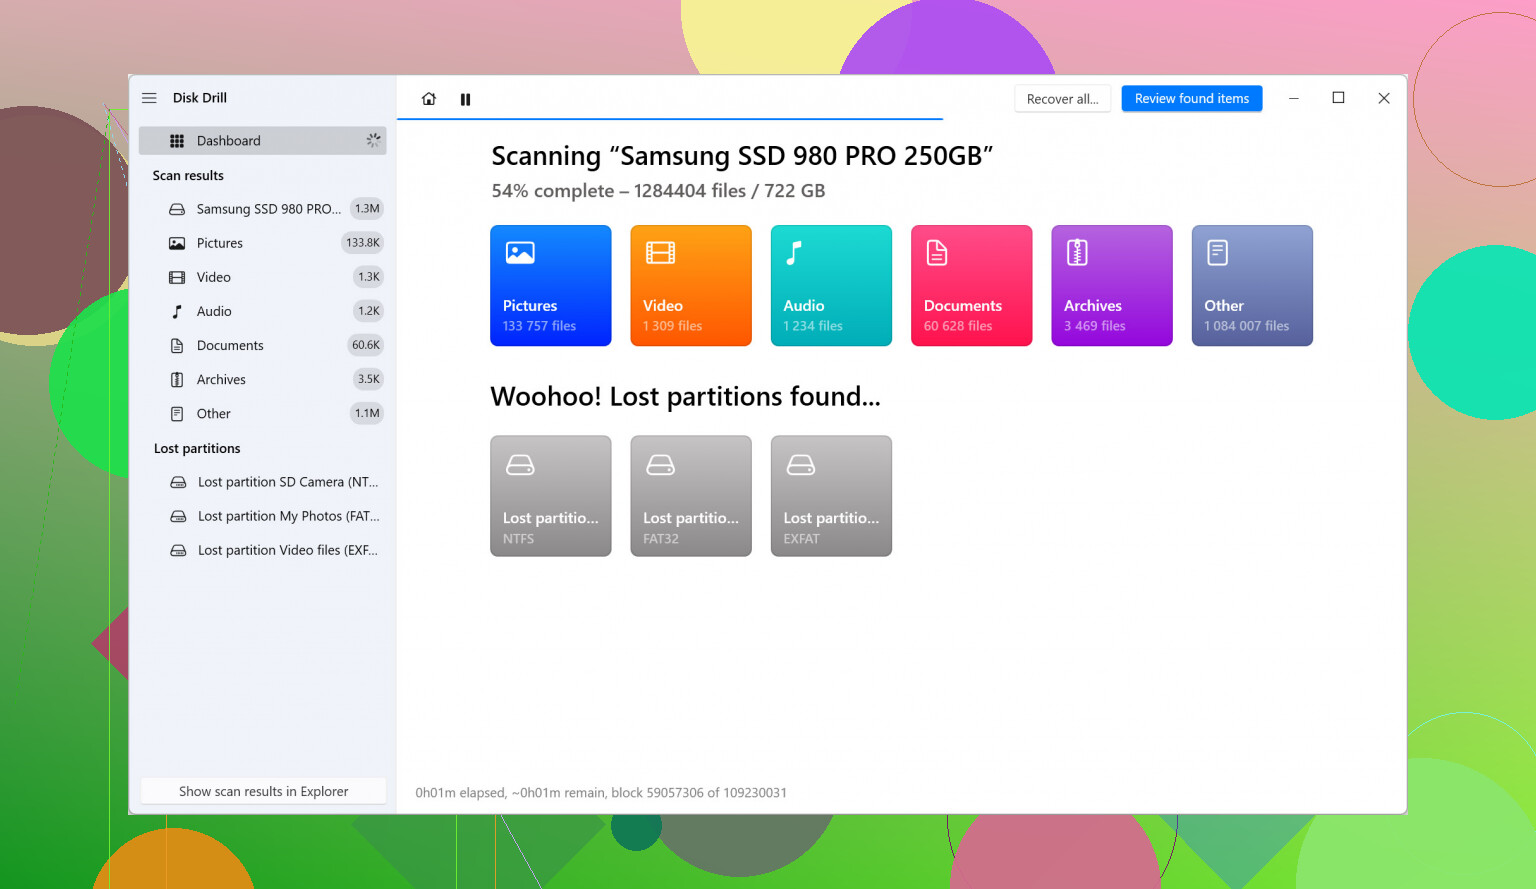This screenshot has width=1536, height=889.
Task: Click the home icon in toolbar
Action: tap(429, 99)
